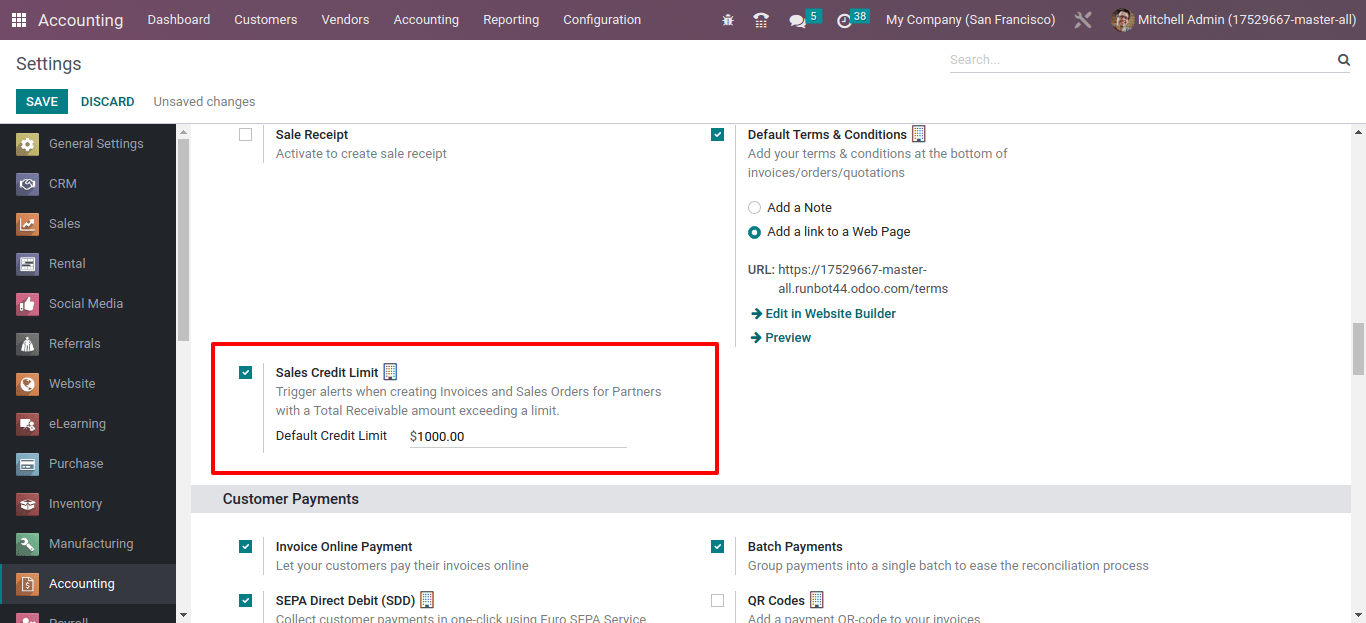
Task: Open the conversations chat icon
Action: click(797, 20)
